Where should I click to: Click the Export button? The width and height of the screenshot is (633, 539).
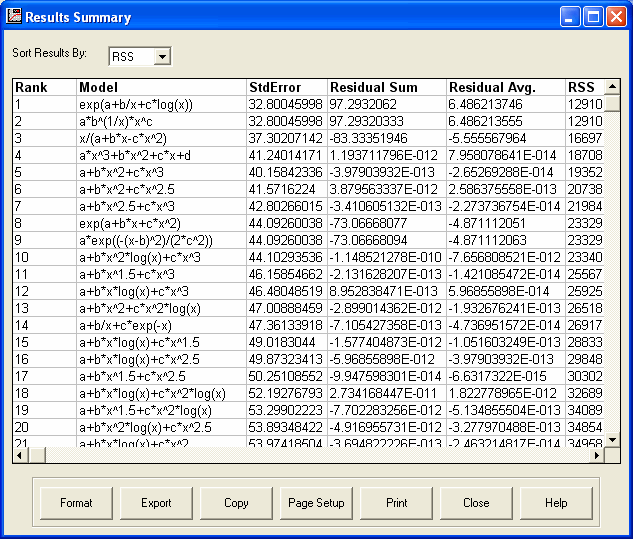[156, 503]
